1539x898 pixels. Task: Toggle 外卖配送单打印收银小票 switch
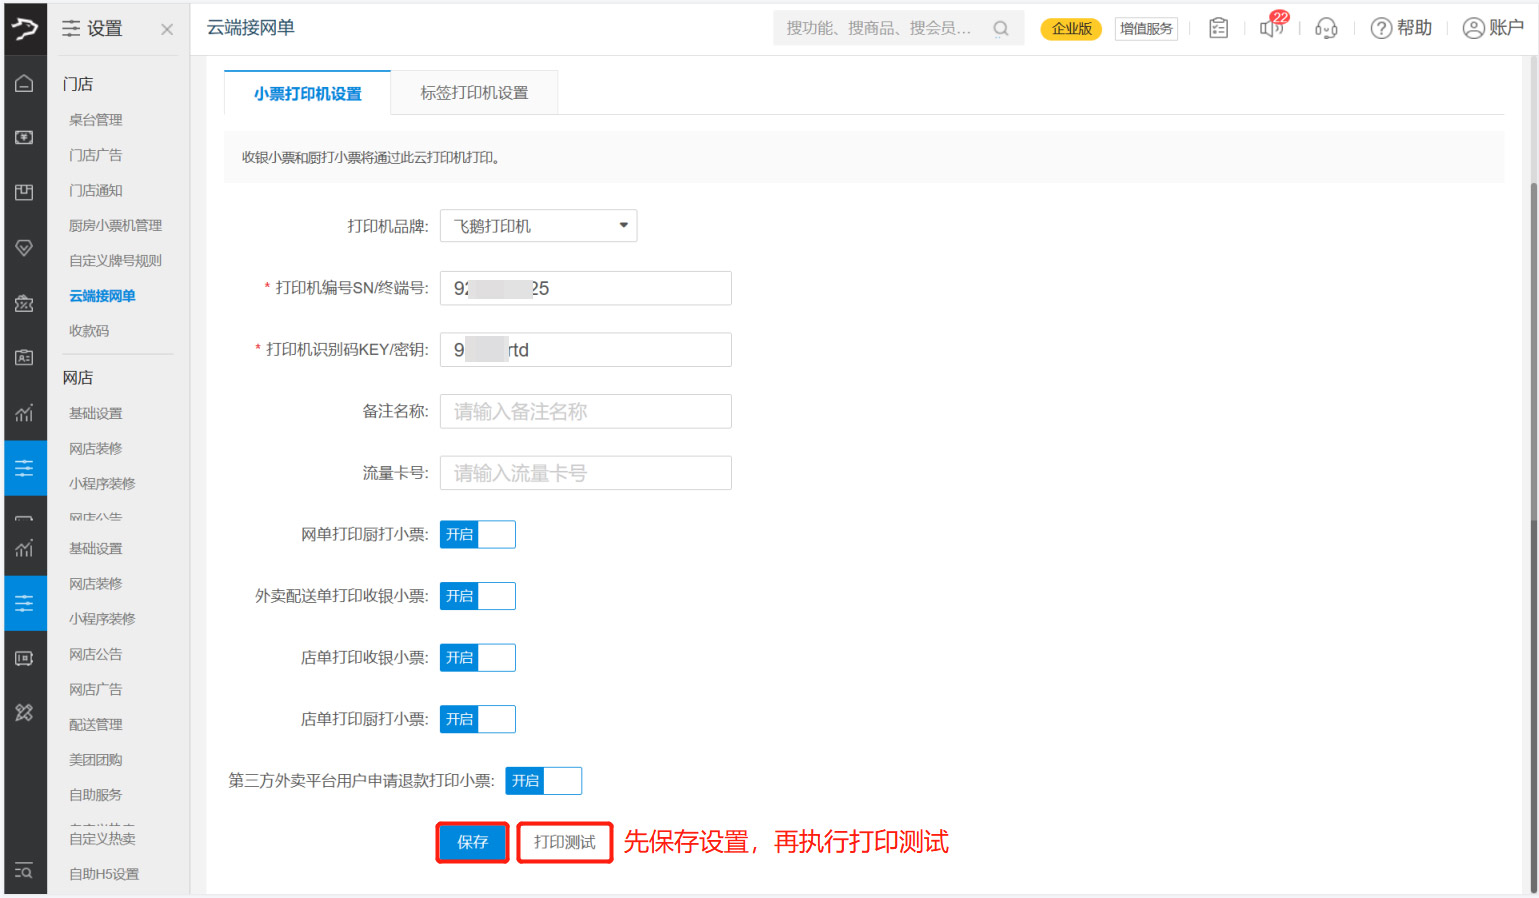tap(477, 596)
